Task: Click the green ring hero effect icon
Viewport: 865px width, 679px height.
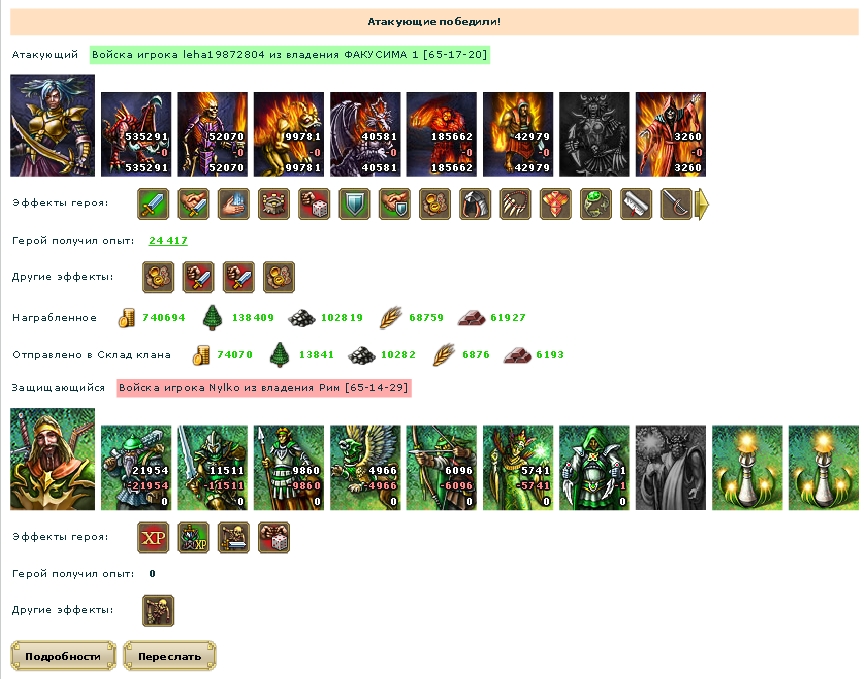Action: (x=596, y=204)
